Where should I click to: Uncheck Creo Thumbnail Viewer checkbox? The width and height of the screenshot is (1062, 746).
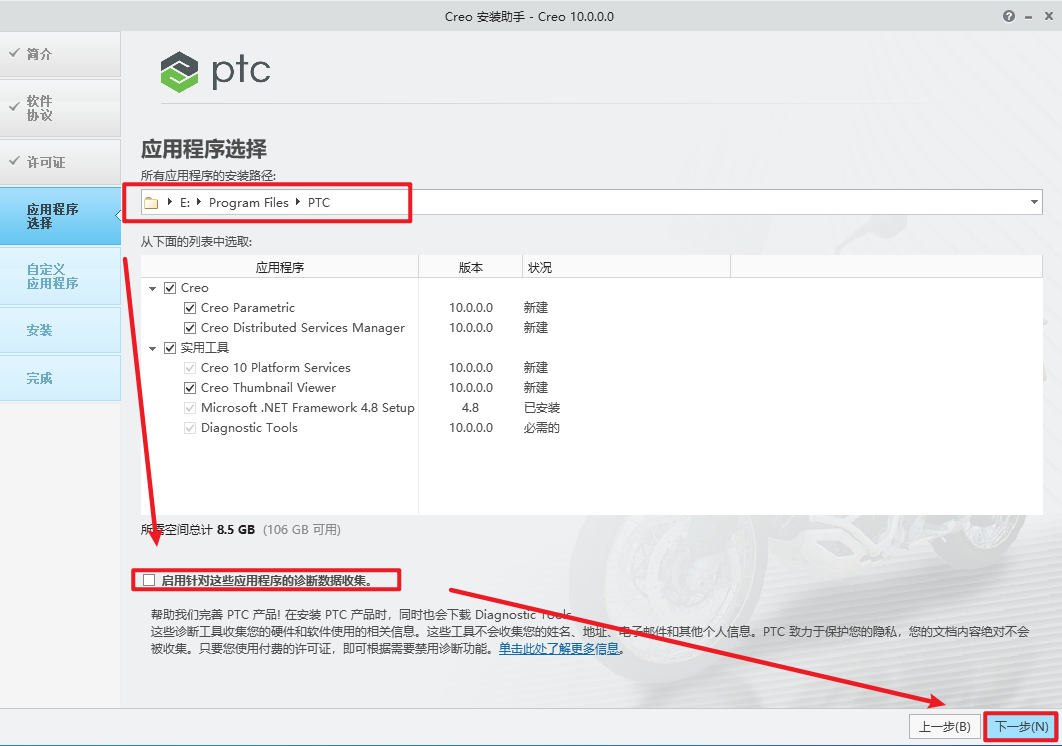(190, 388)
